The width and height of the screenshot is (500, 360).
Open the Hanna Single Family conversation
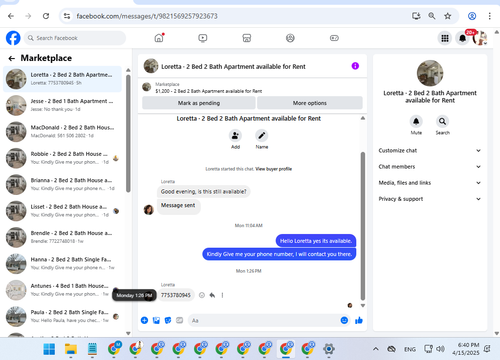click(62, 263)
